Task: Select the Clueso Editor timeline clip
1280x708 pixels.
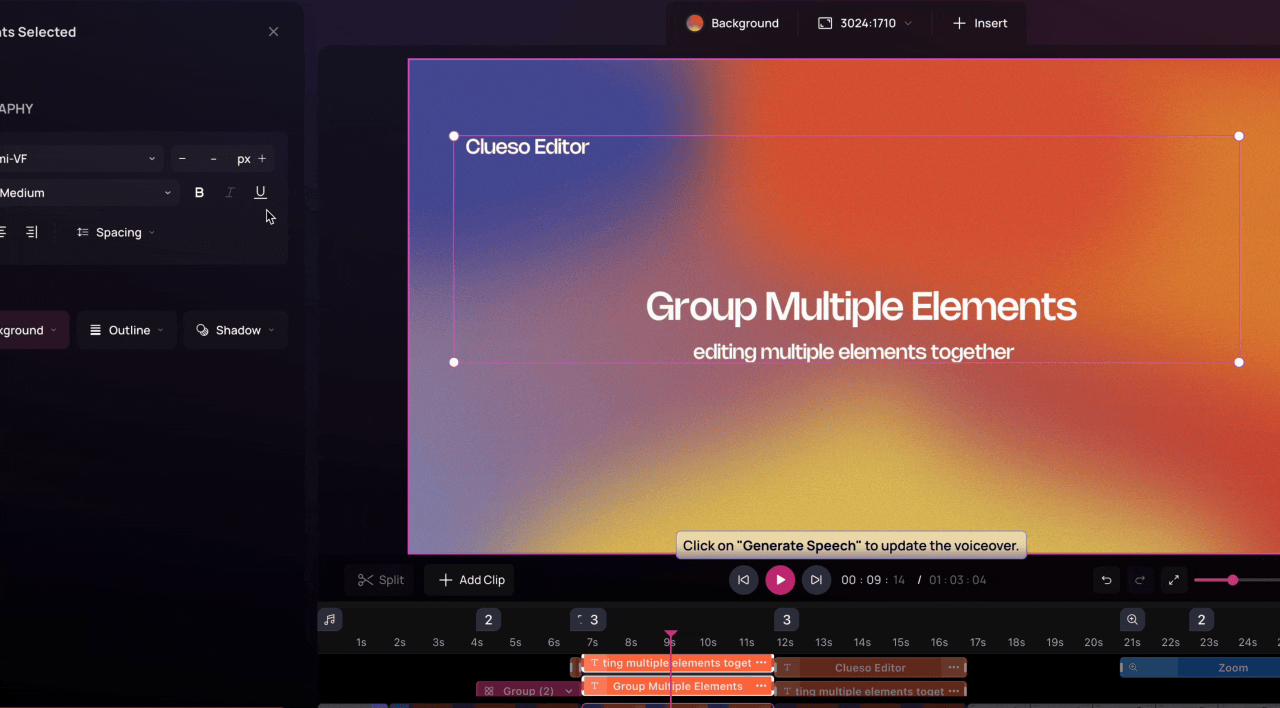Action: pyautogui.click(x=870, y=667)
